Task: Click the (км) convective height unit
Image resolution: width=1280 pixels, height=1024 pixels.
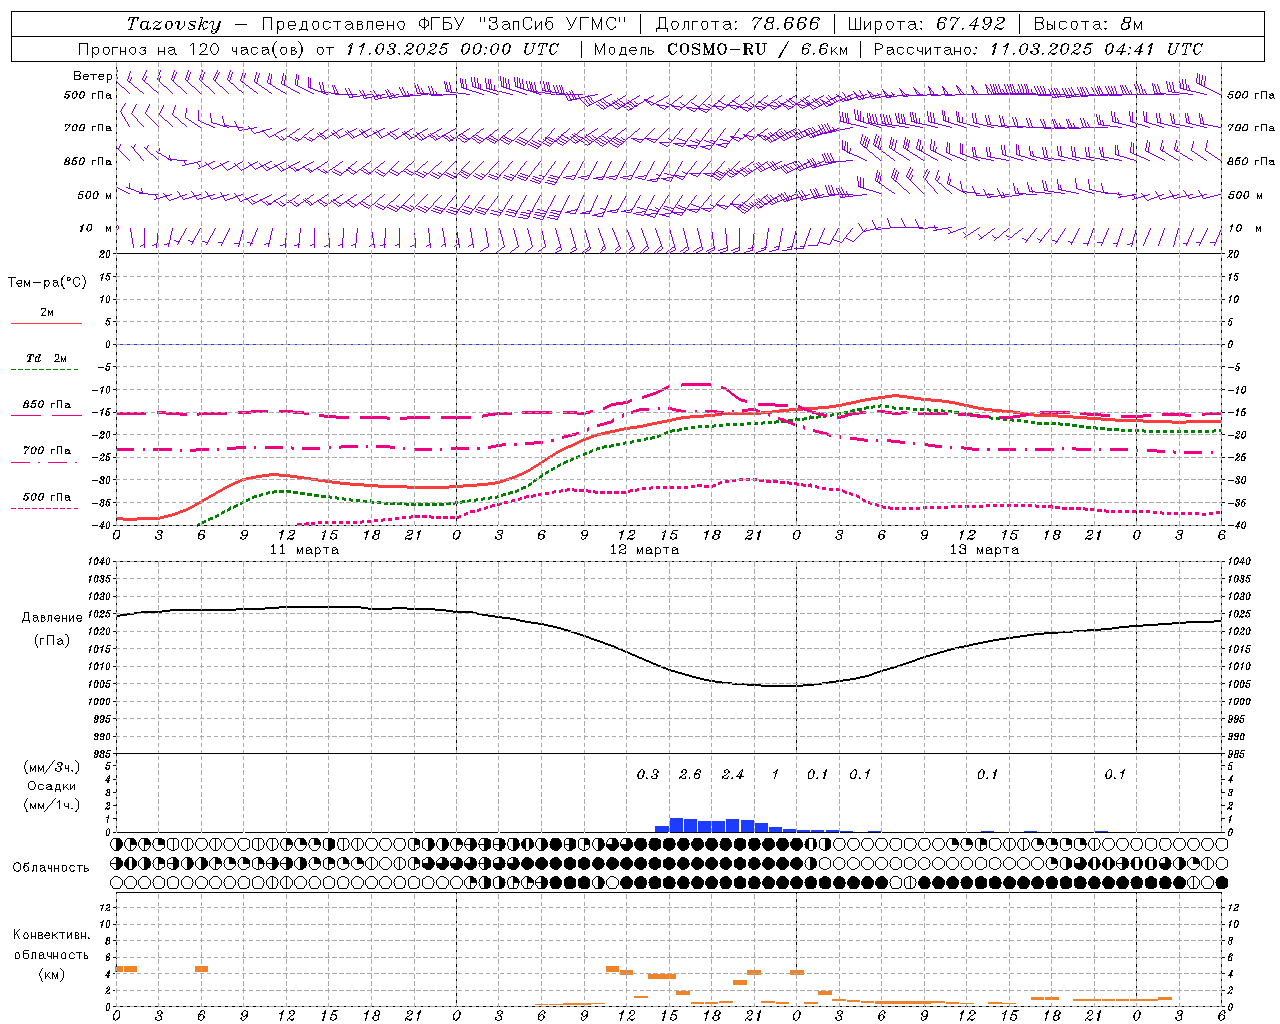Action: 52,974
